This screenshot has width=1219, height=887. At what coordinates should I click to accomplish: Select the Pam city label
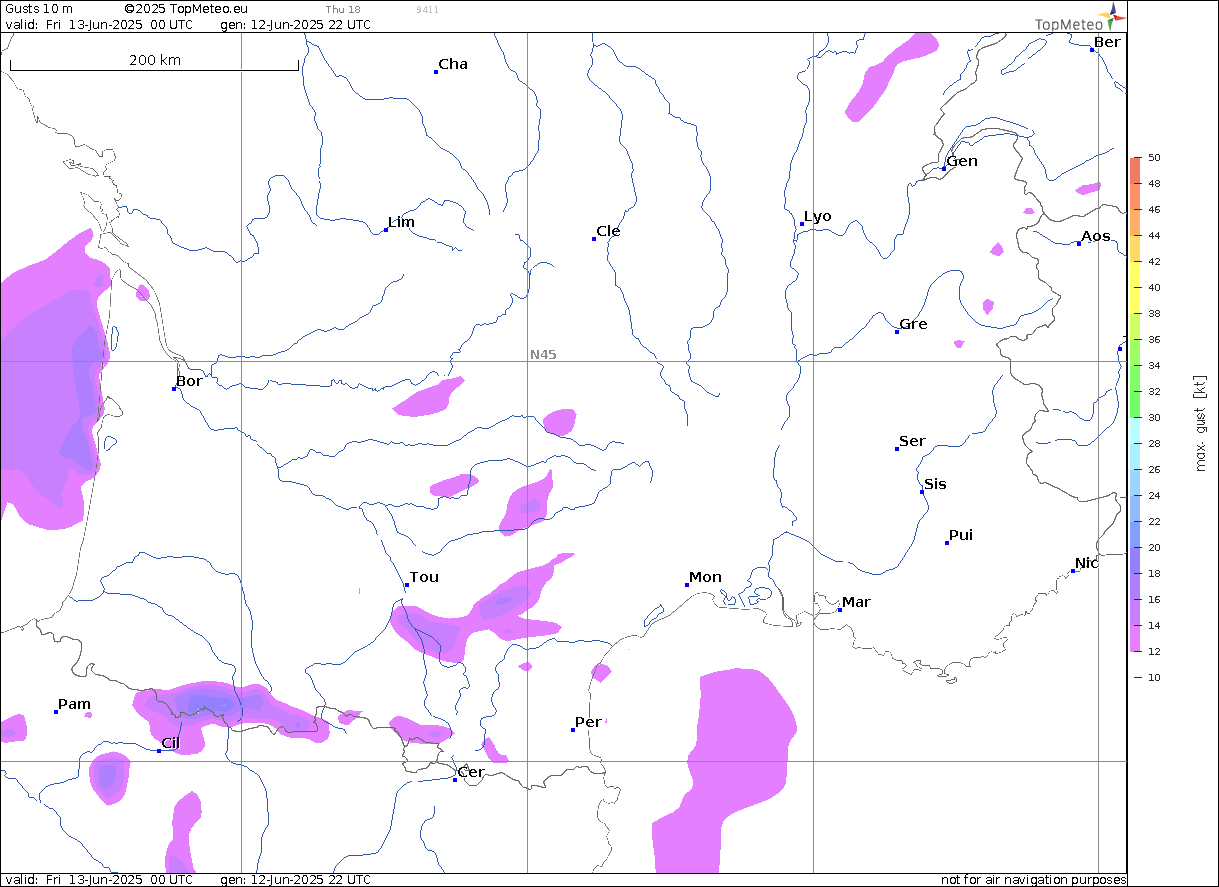(x=74, y=704)
